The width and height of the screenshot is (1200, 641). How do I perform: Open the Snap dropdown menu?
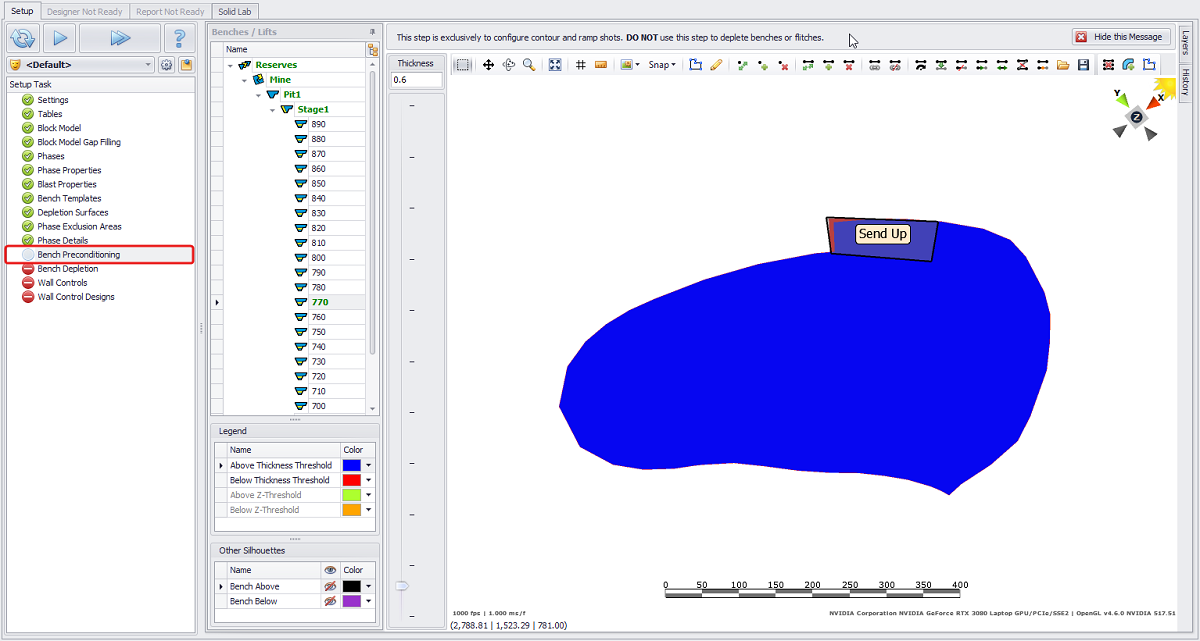coord(661,65)
